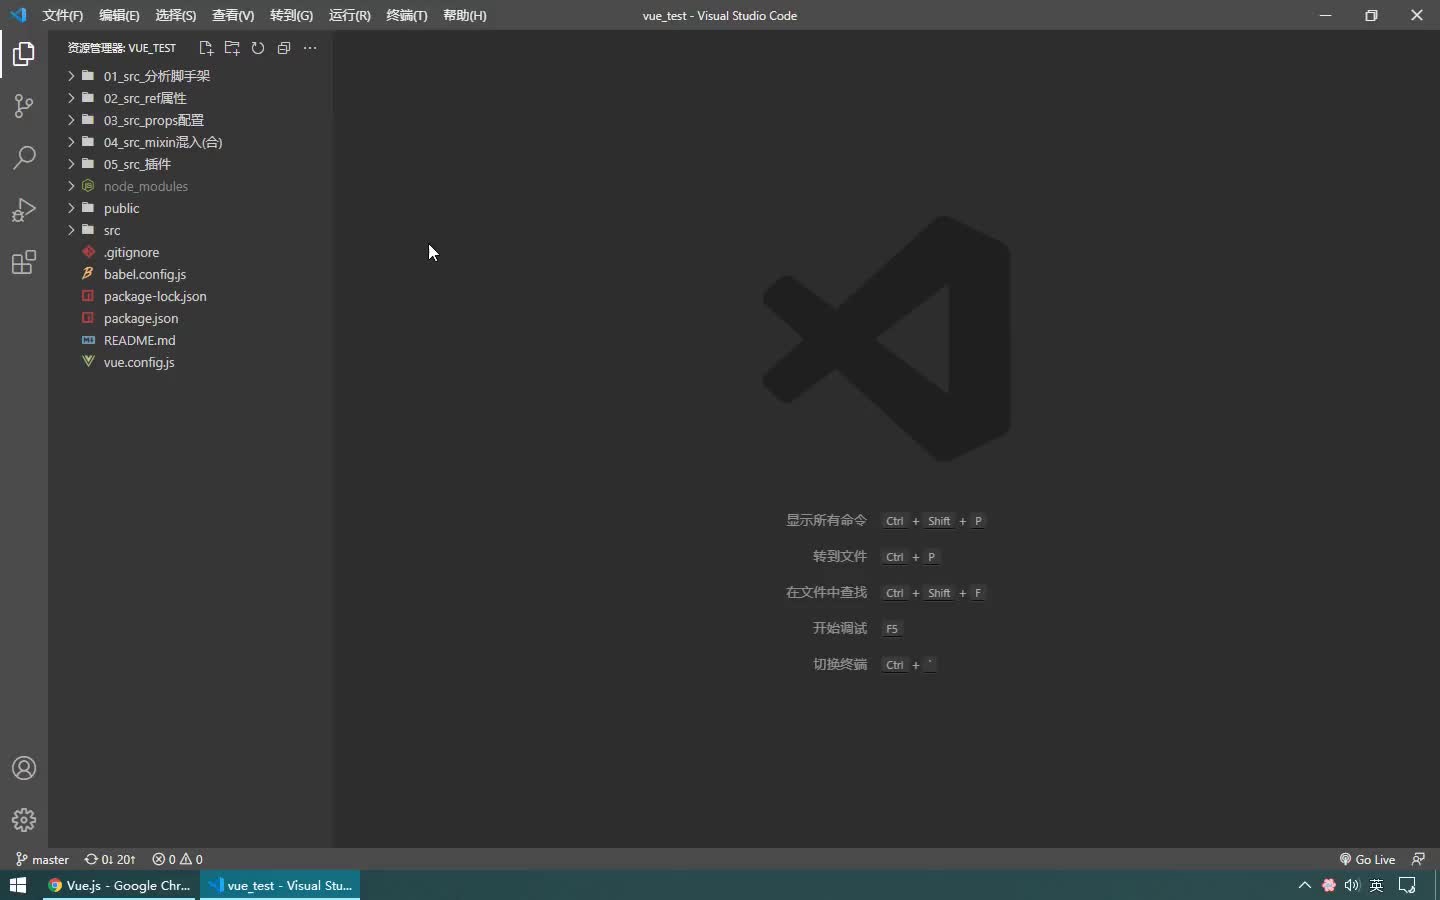Click the 在文件中查找 shortcut hint

pos(826,592)
